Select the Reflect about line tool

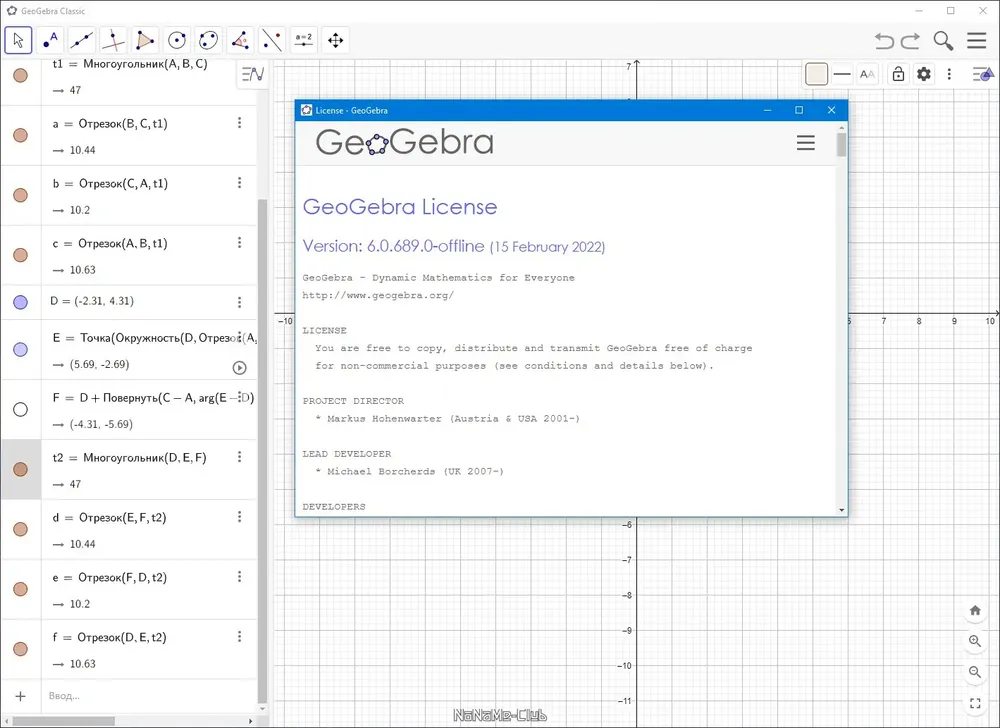(272, 41)
